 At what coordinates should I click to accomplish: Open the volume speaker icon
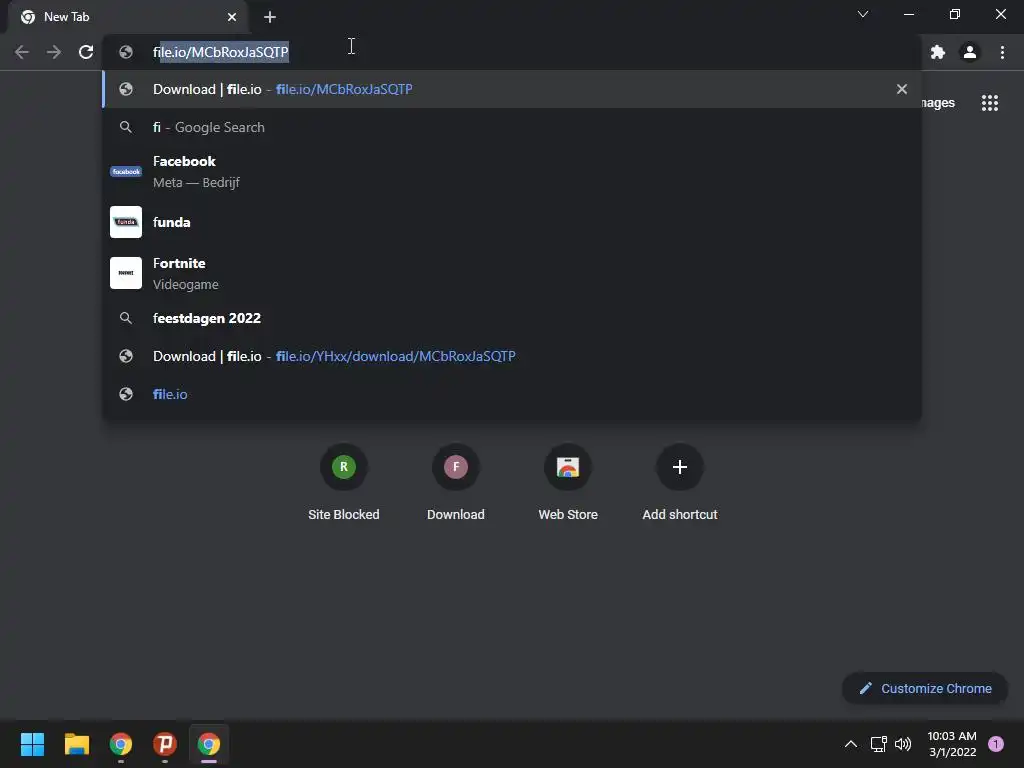pyautogui.click(x=903, y=744)
